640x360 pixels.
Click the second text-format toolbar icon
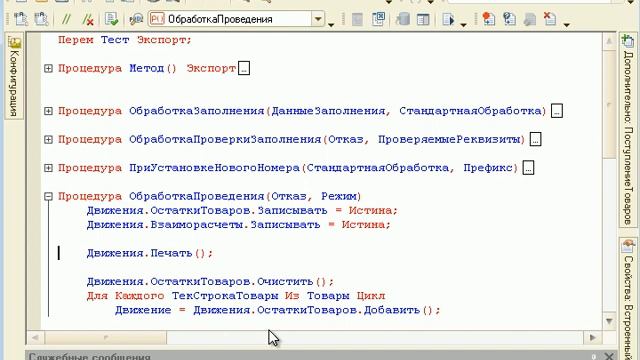pyautogui.click(x=41, y=19)
